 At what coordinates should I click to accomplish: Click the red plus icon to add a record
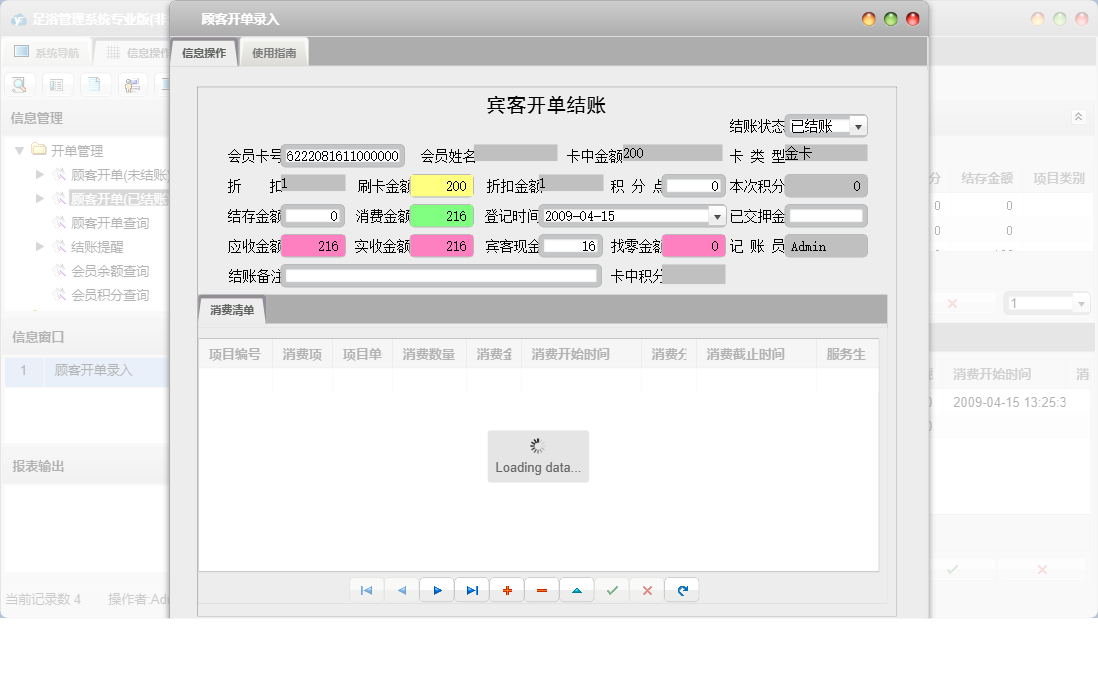pos(507,590)
